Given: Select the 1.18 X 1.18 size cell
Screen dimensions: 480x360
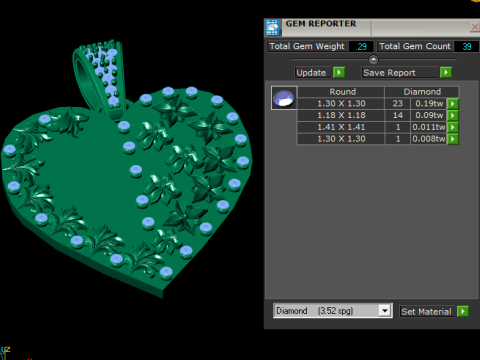Looking at the screenshot, I should click(x=341, y=115).
